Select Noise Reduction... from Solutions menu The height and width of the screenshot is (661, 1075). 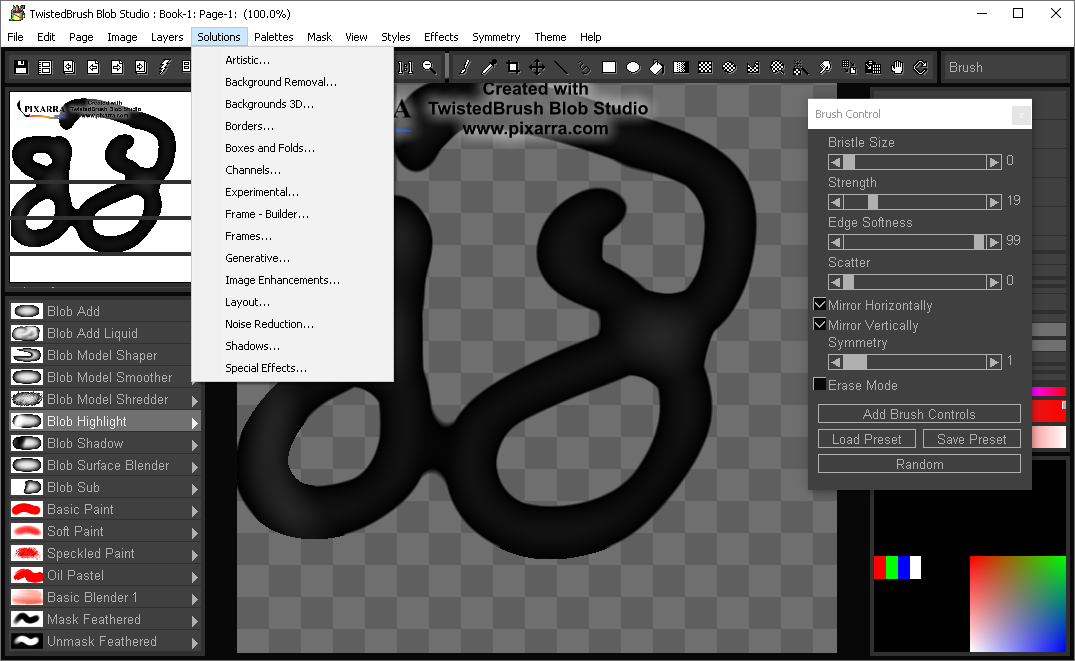coord(292,324)
